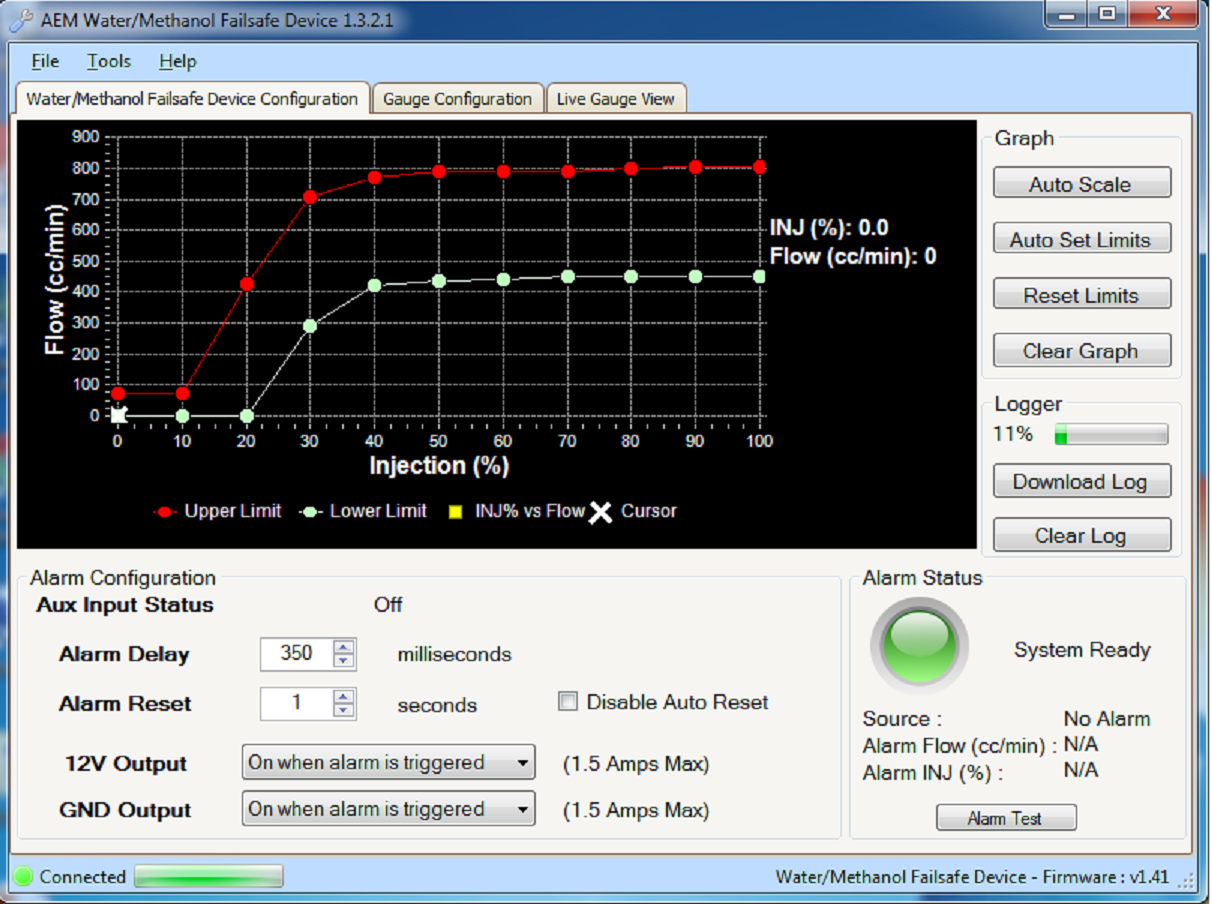
Task: Click the green Connected status indicator icon
Action: click(24, 877)
